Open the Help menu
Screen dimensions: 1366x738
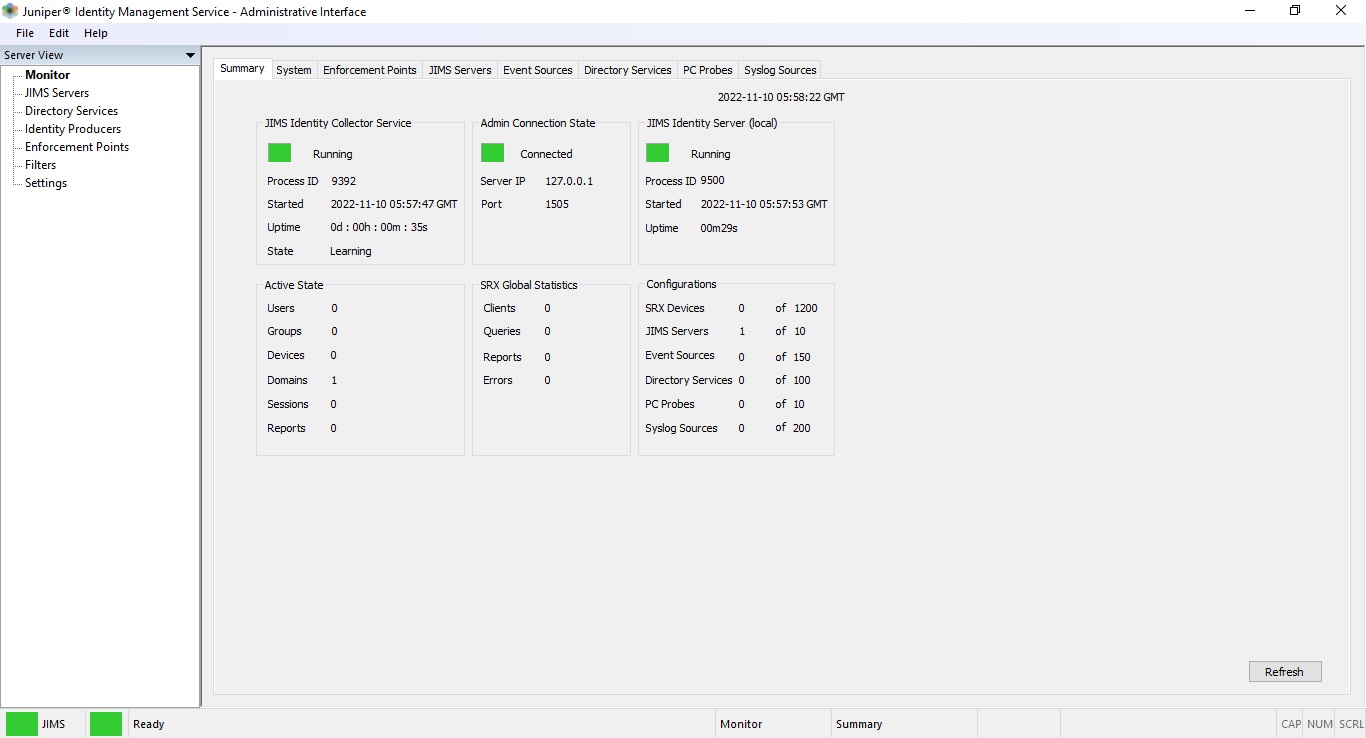tap(96, 33)
